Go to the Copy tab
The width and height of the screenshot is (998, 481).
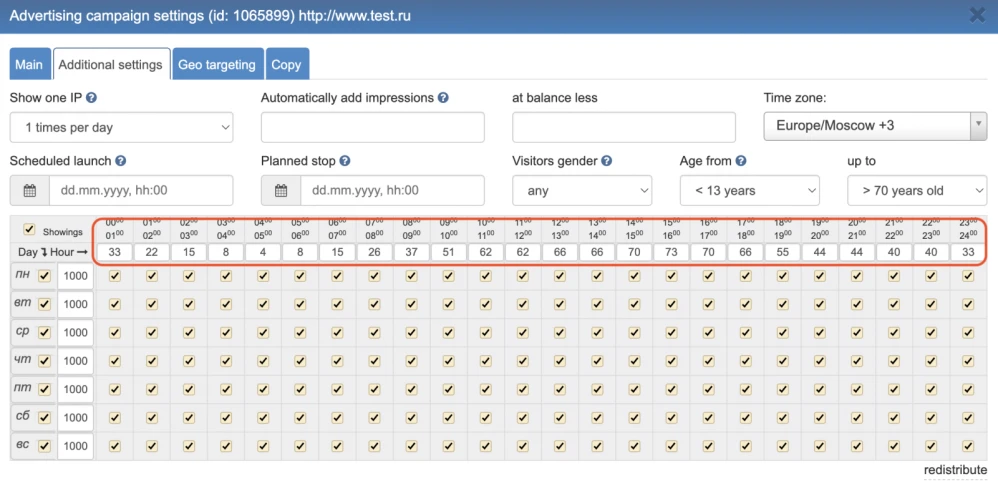(286, 64)
